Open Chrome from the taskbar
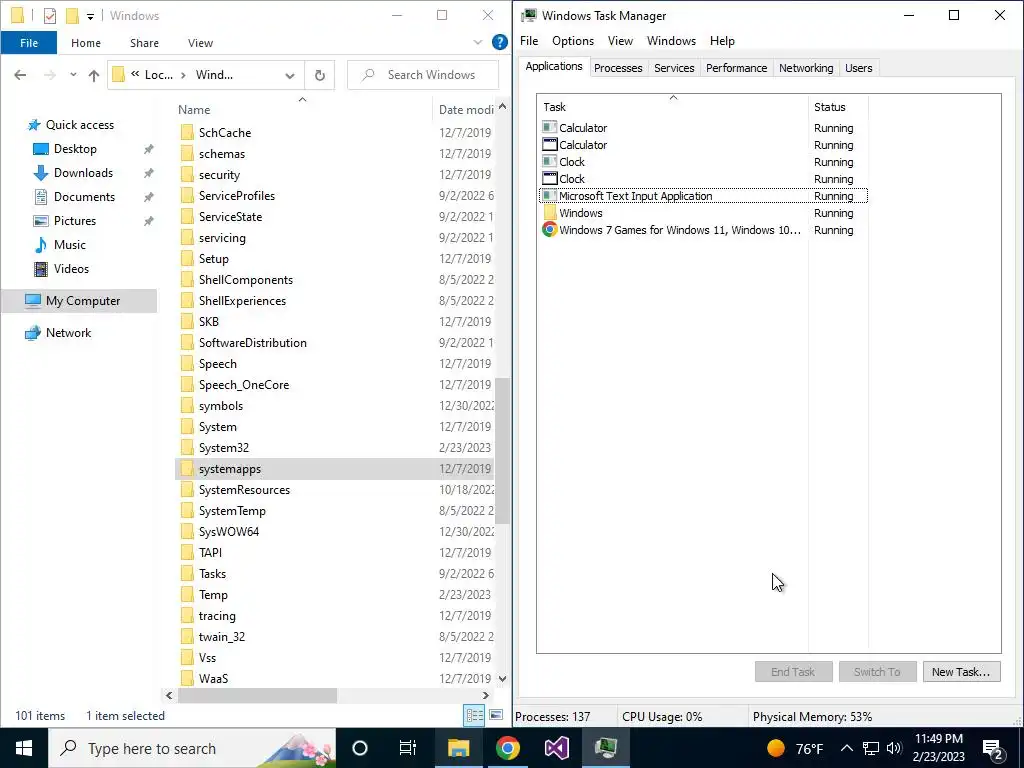 (507, 748)
